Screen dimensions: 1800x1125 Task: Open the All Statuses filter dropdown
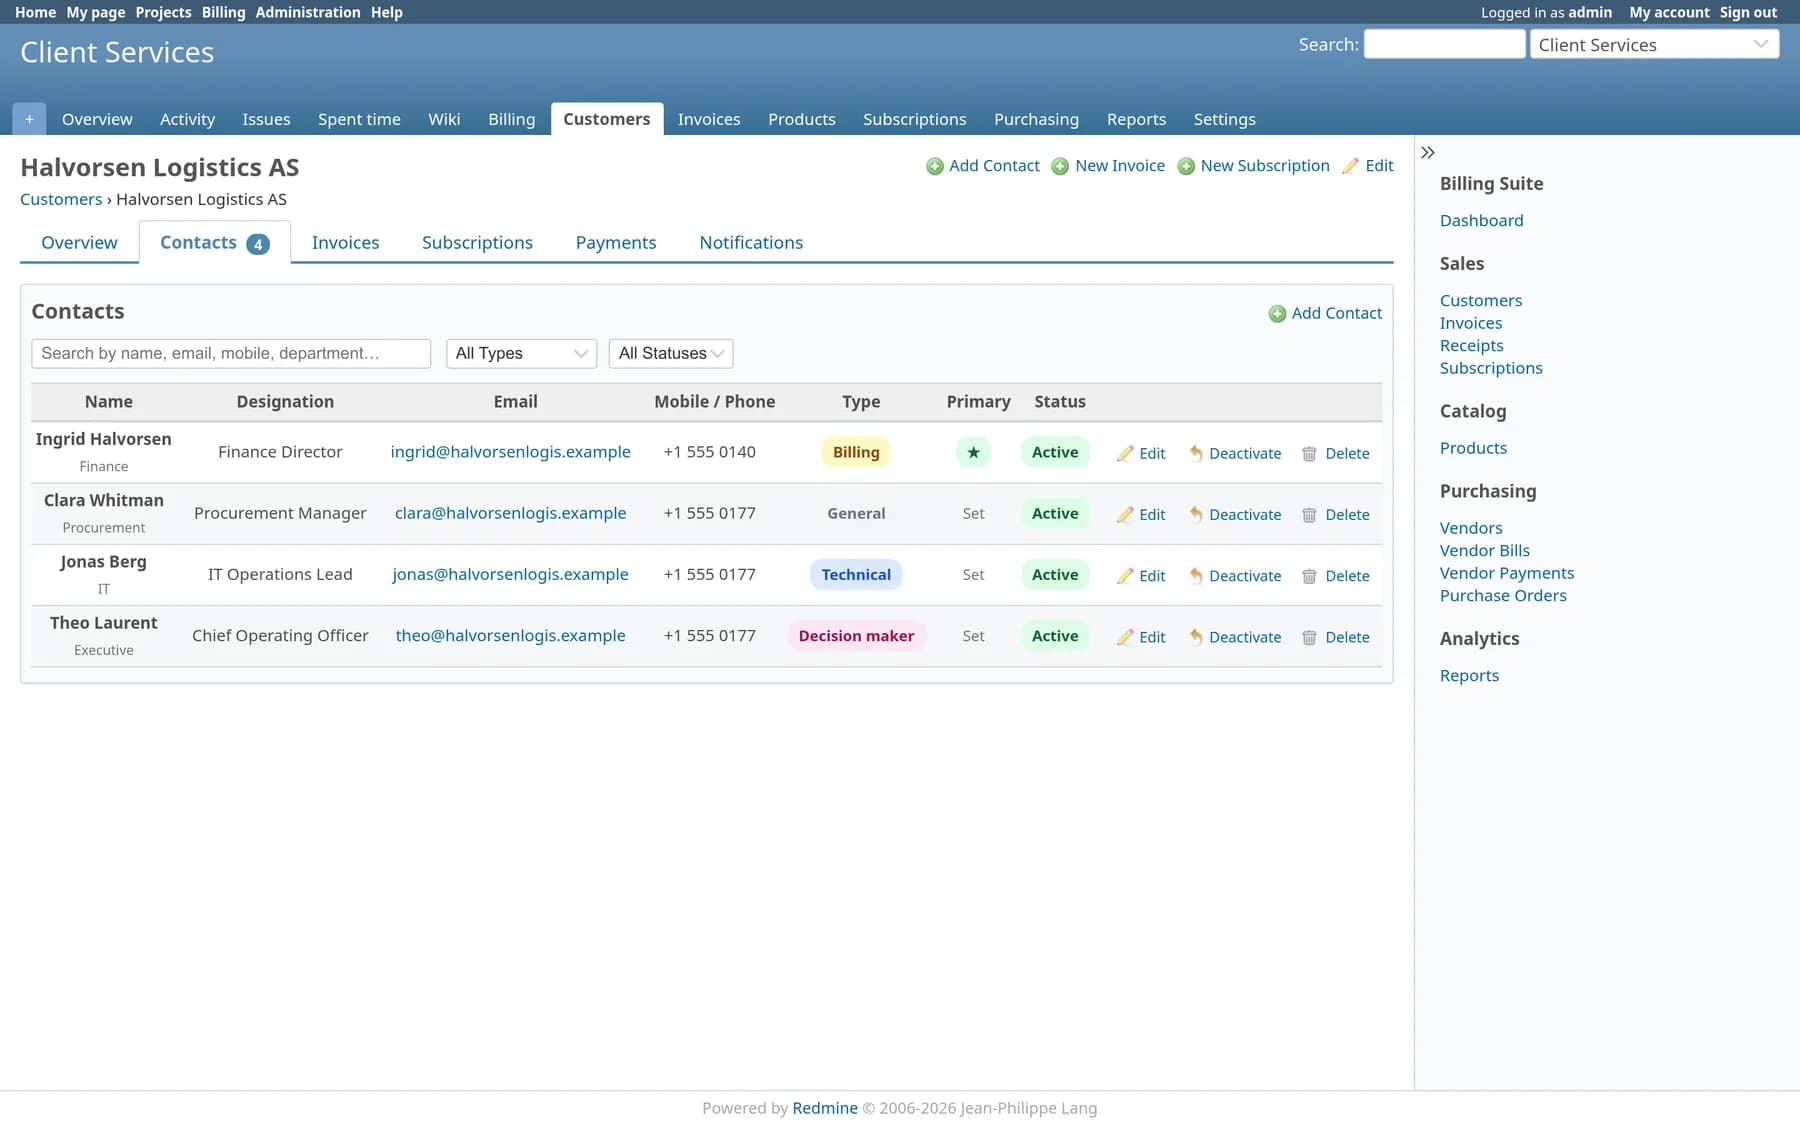pos(671,353)
